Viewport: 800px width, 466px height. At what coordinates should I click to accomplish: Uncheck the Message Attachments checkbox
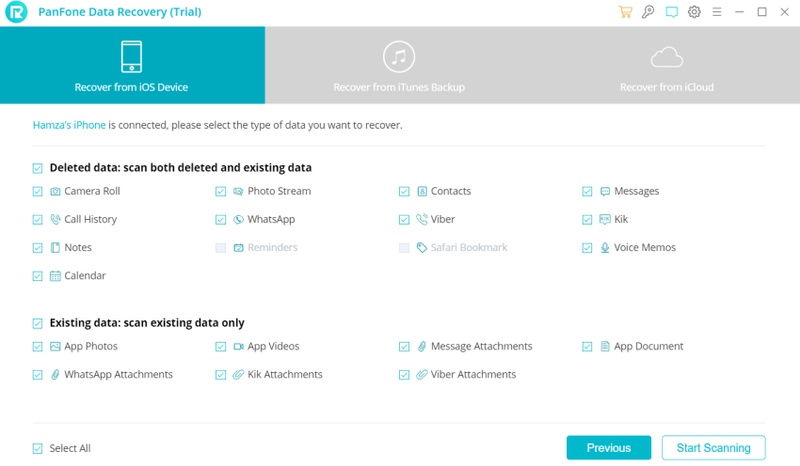(404, 347)
